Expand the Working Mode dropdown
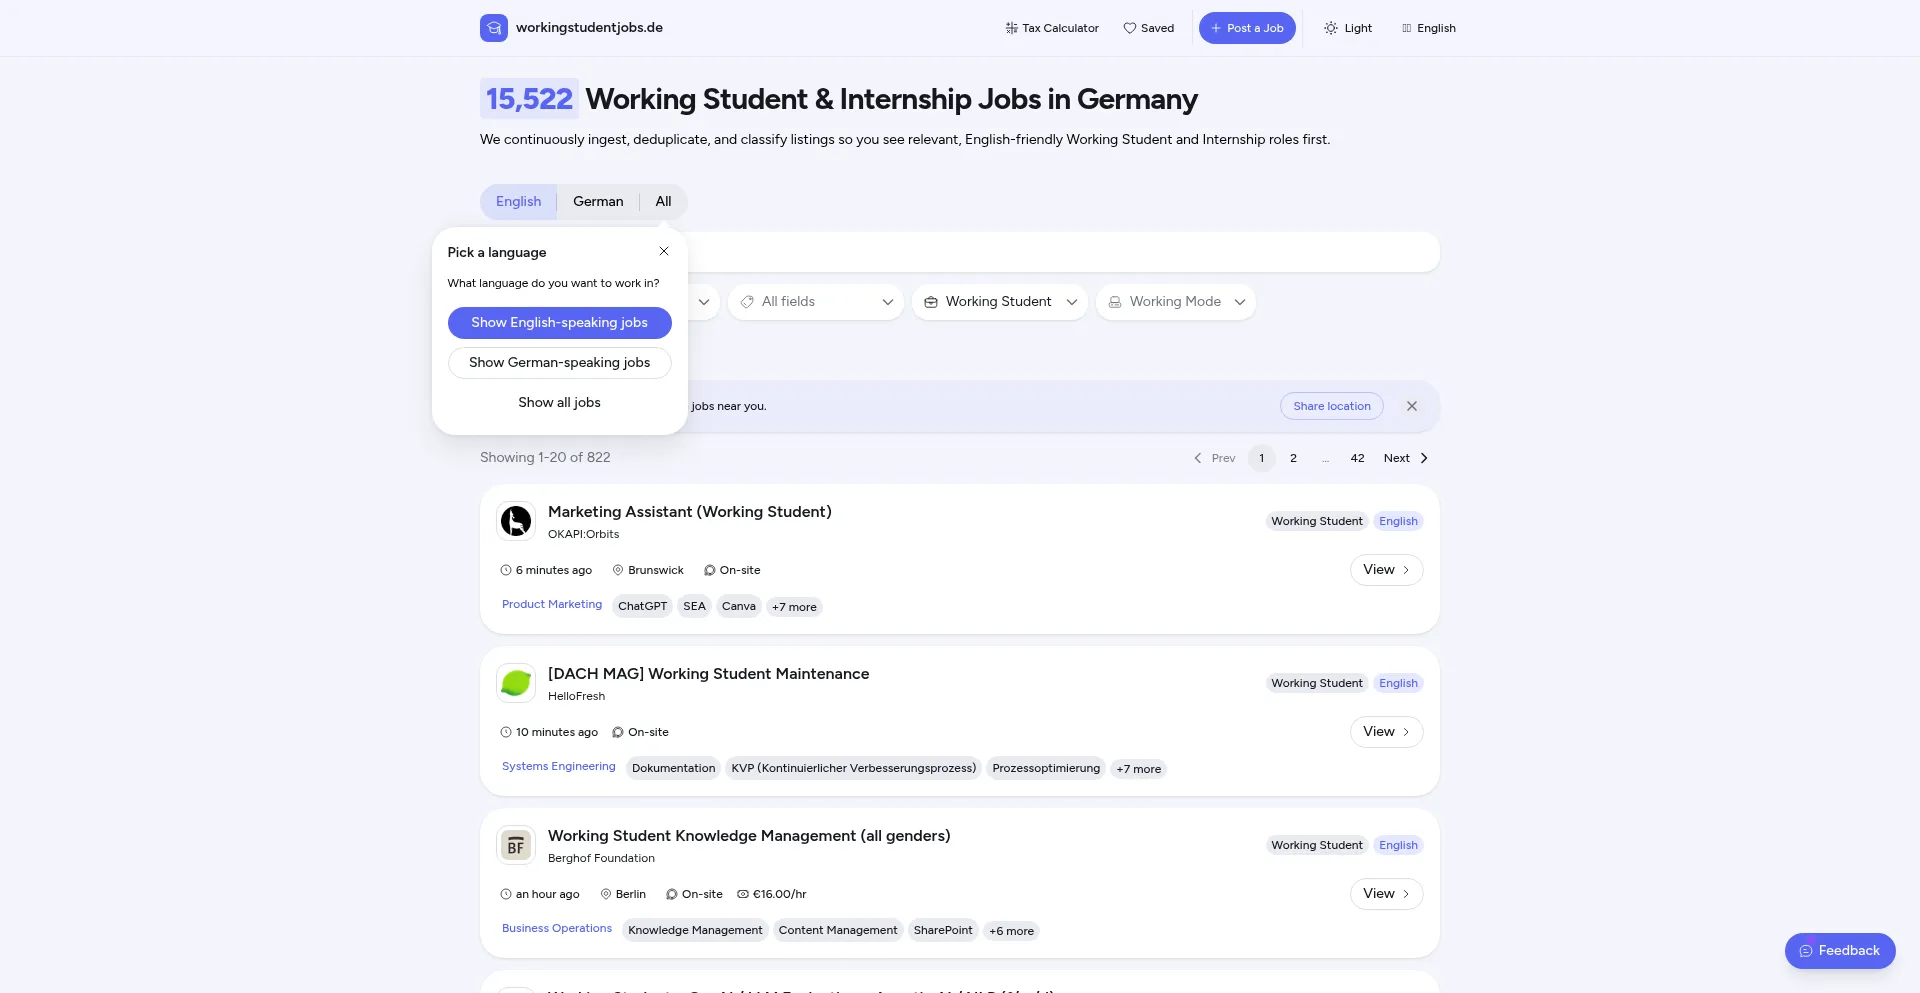Image resolution: width=1920 pixels, height=993 pixels. (x=1176, y=302)
